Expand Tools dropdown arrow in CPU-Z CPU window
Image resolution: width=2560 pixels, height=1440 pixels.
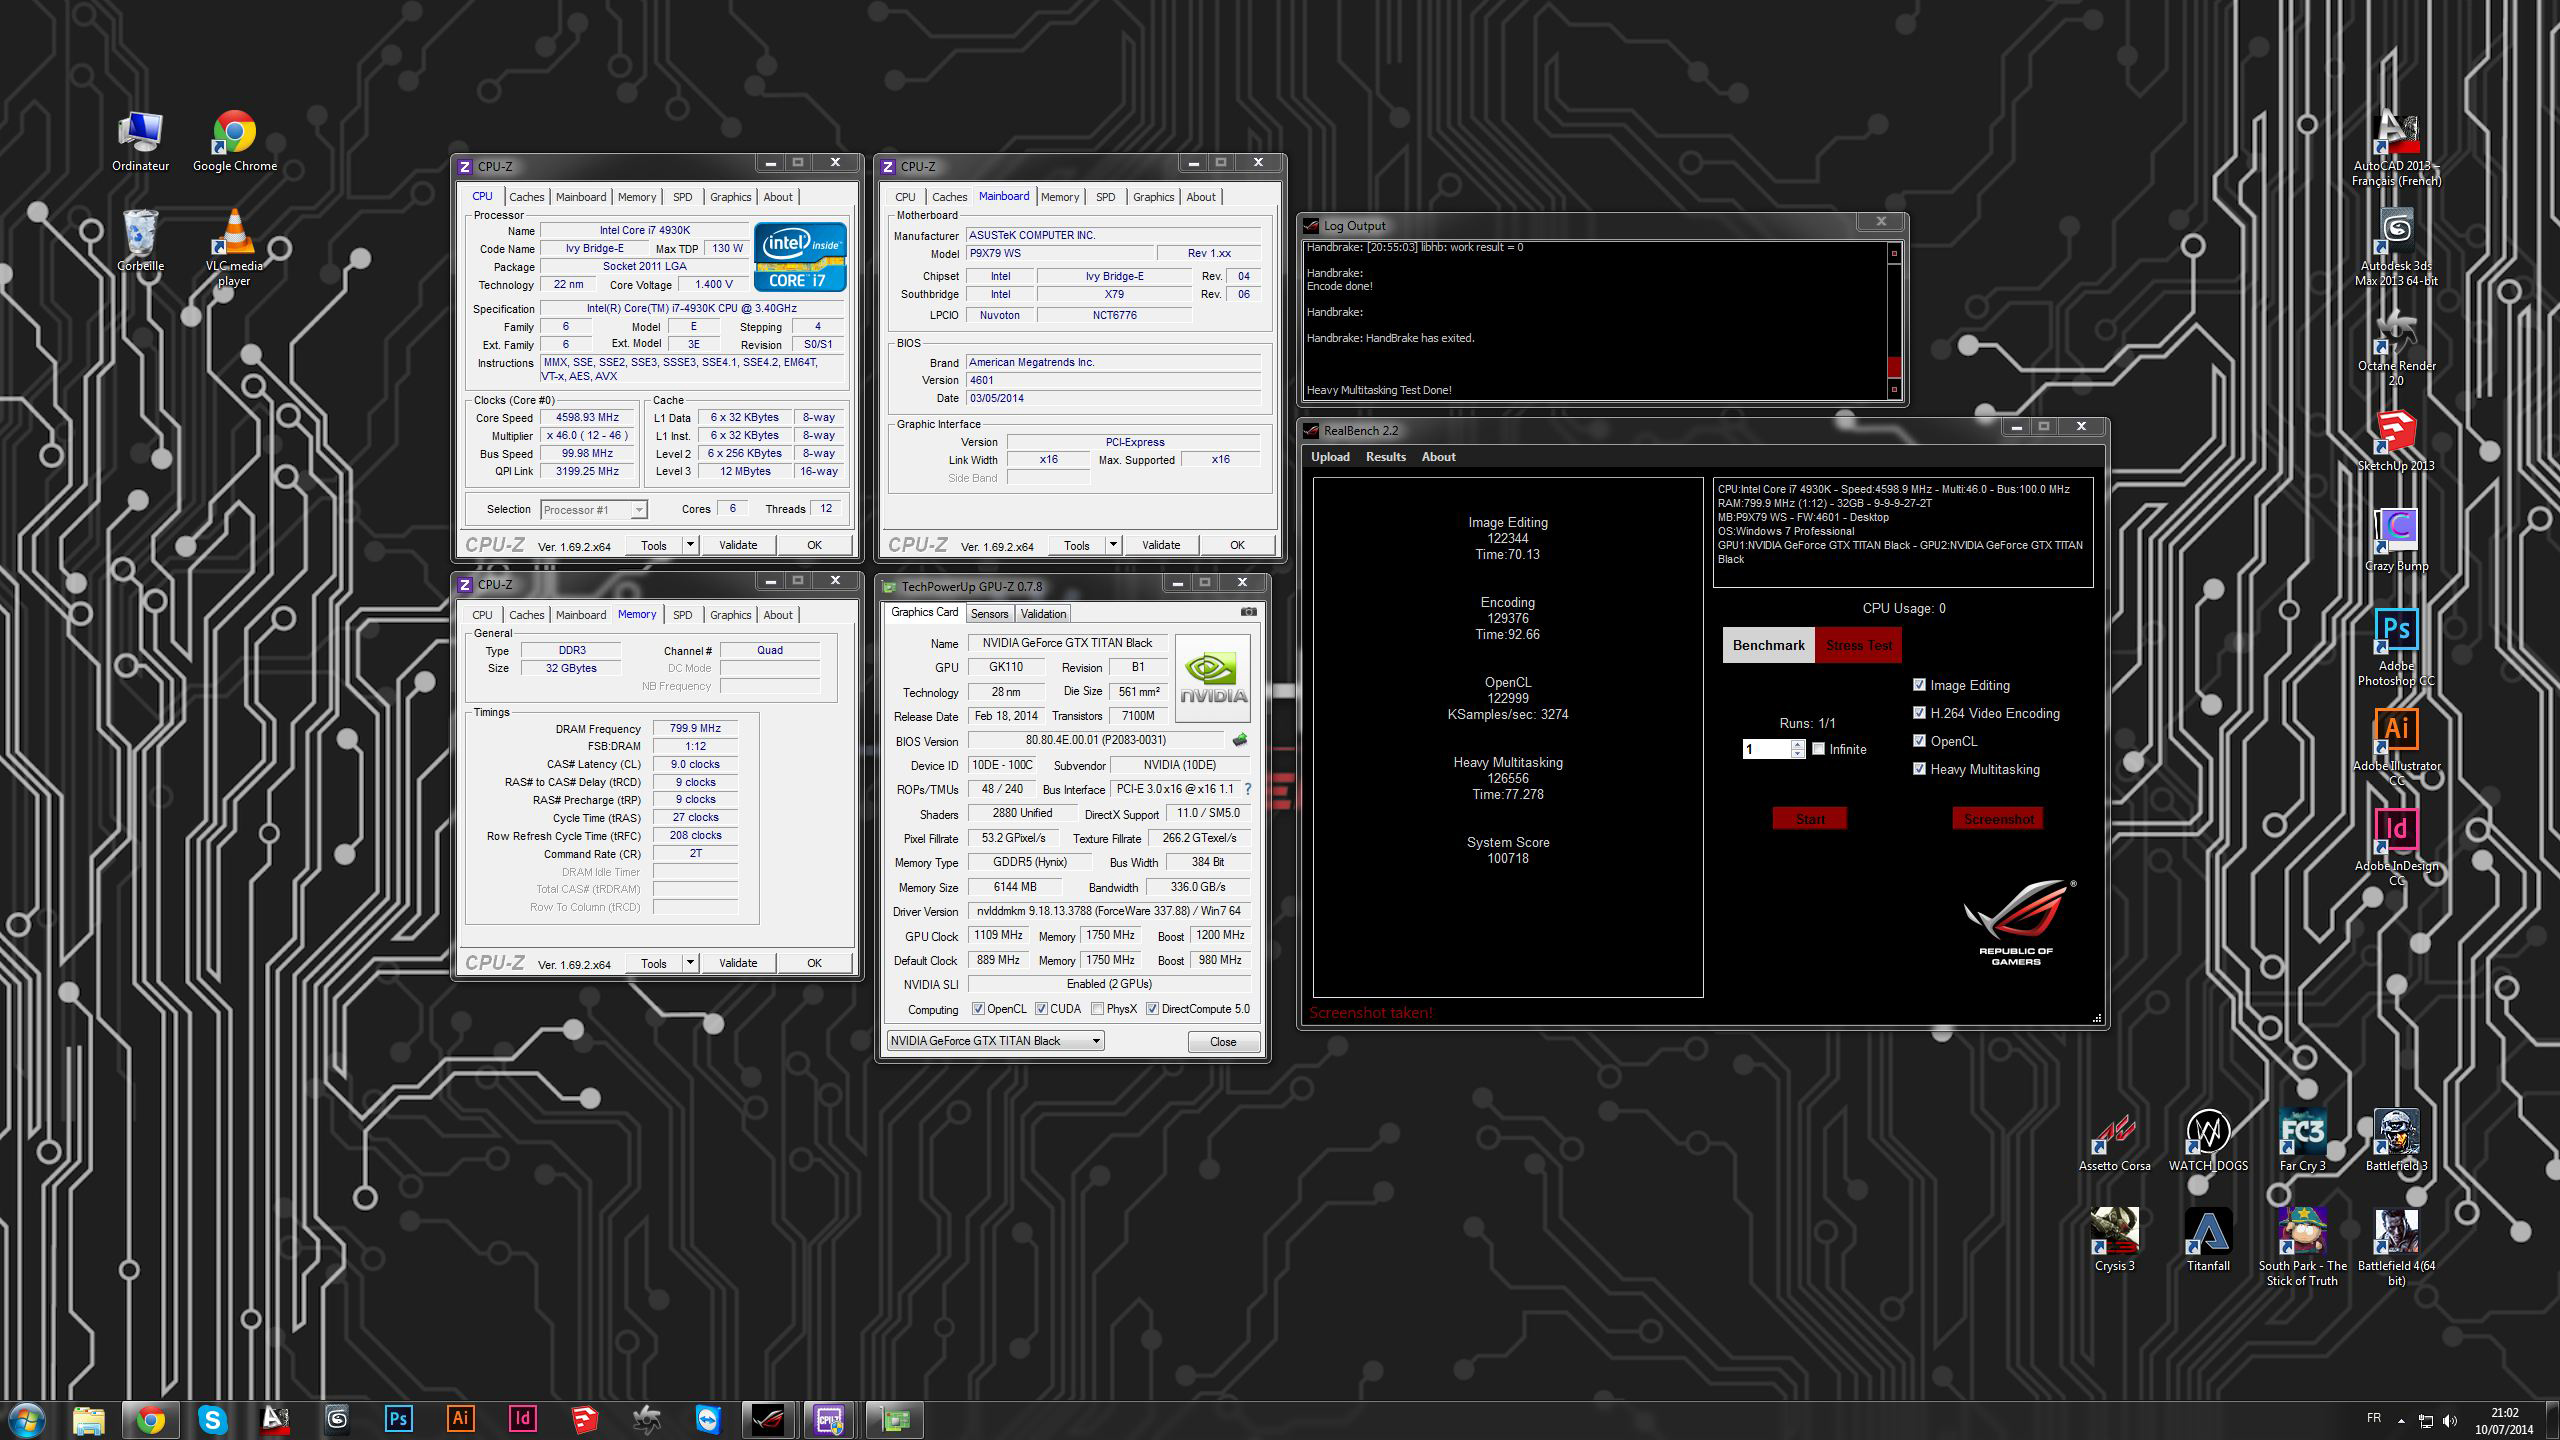690,545
